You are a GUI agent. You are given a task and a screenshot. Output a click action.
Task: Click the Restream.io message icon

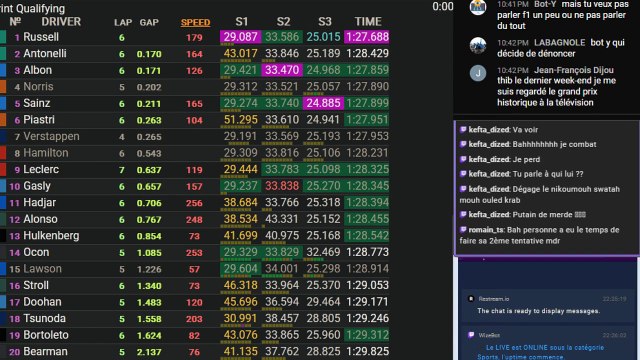coord(471,299)
